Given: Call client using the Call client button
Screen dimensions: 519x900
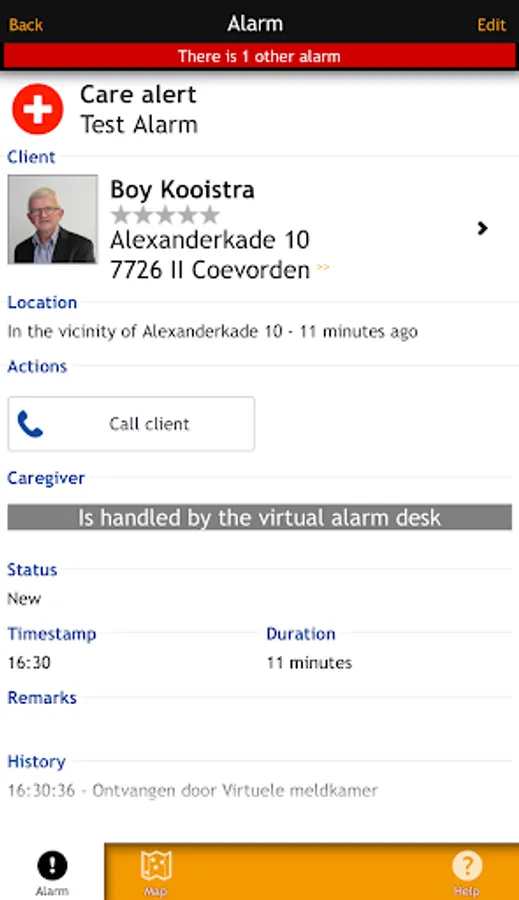Looking at the screenshot, I should click(131, 424).
